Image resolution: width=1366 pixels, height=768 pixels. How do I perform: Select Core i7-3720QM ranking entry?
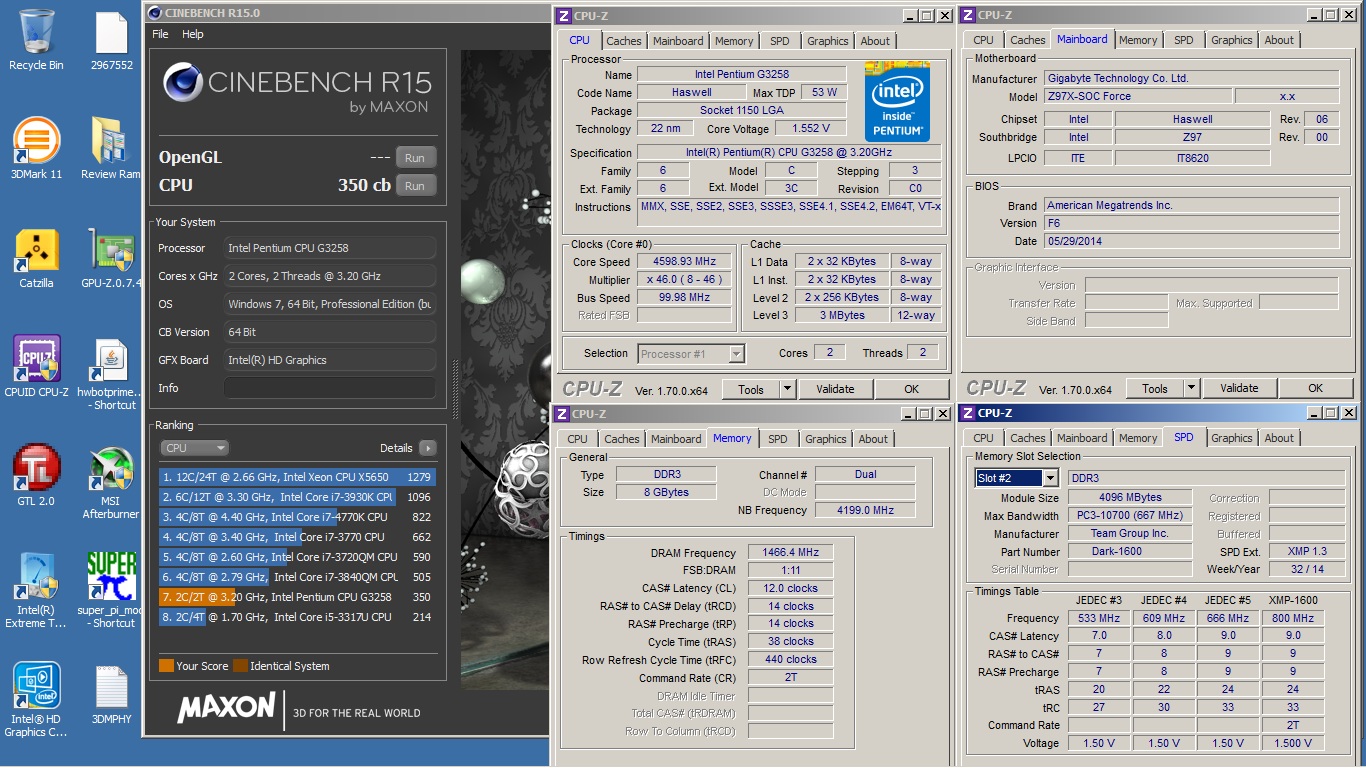coord(297,557)
